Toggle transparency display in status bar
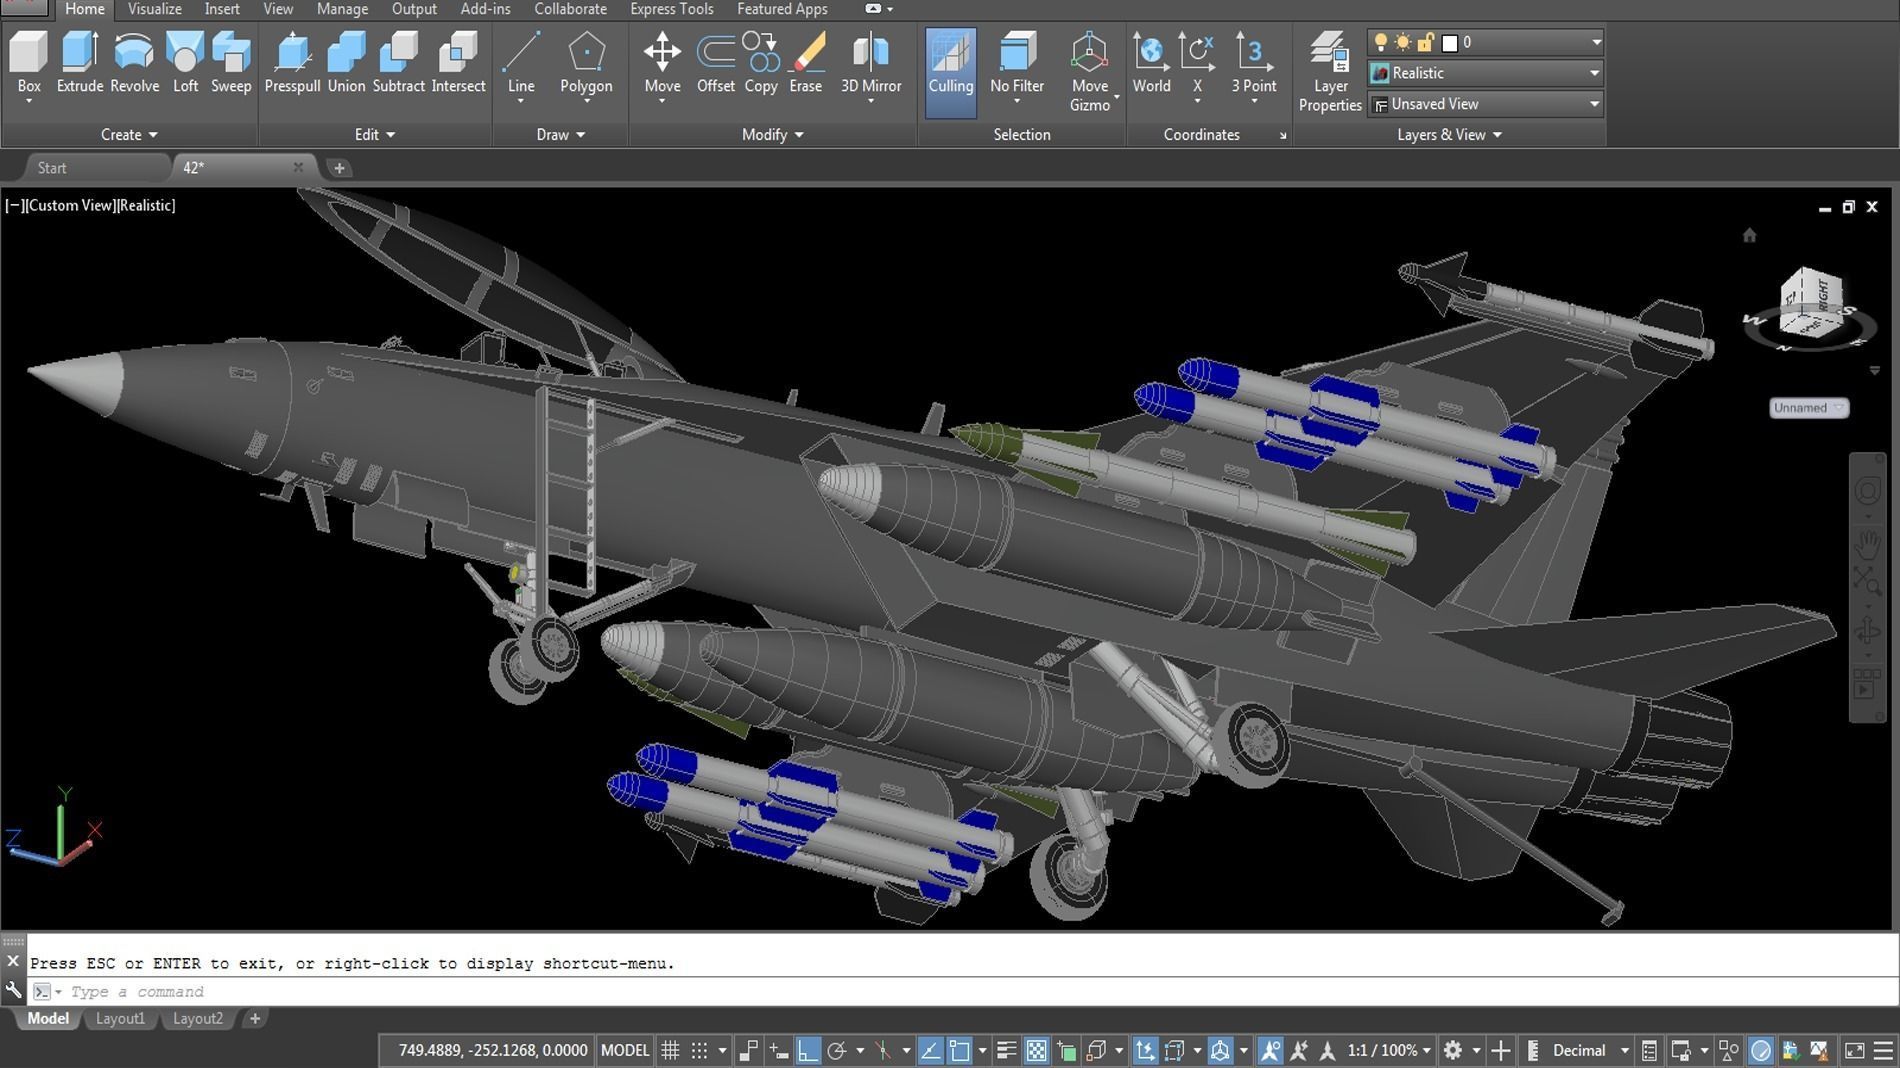Screen dimensions: 1900x1068 1036,1050
